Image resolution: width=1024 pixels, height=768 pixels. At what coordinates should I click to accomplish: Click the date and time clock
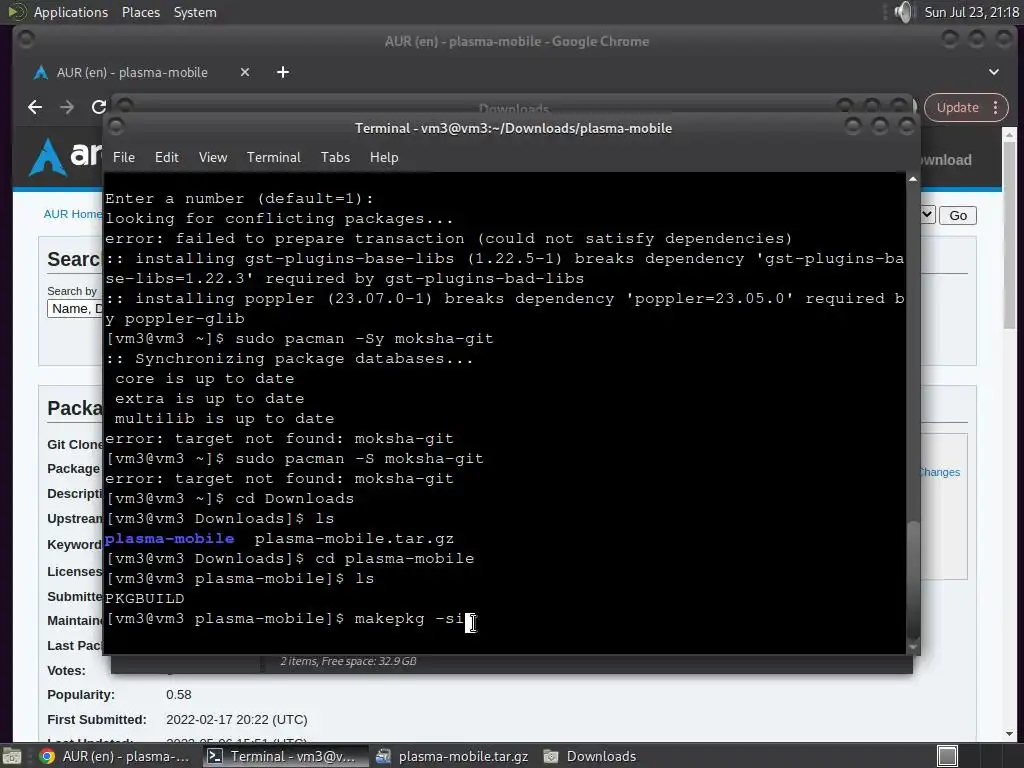click(971, 12)
